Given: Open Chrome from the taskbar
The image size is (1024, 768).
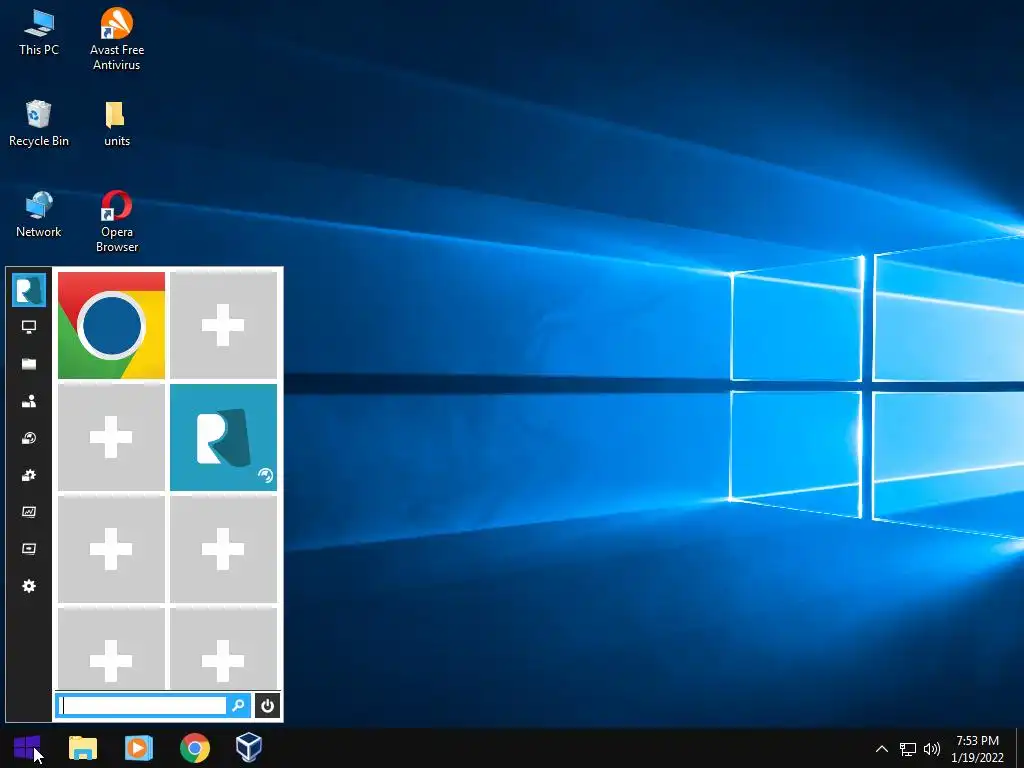Looking at the screenshot, I should pyautogui.click(x=195, y=748).
